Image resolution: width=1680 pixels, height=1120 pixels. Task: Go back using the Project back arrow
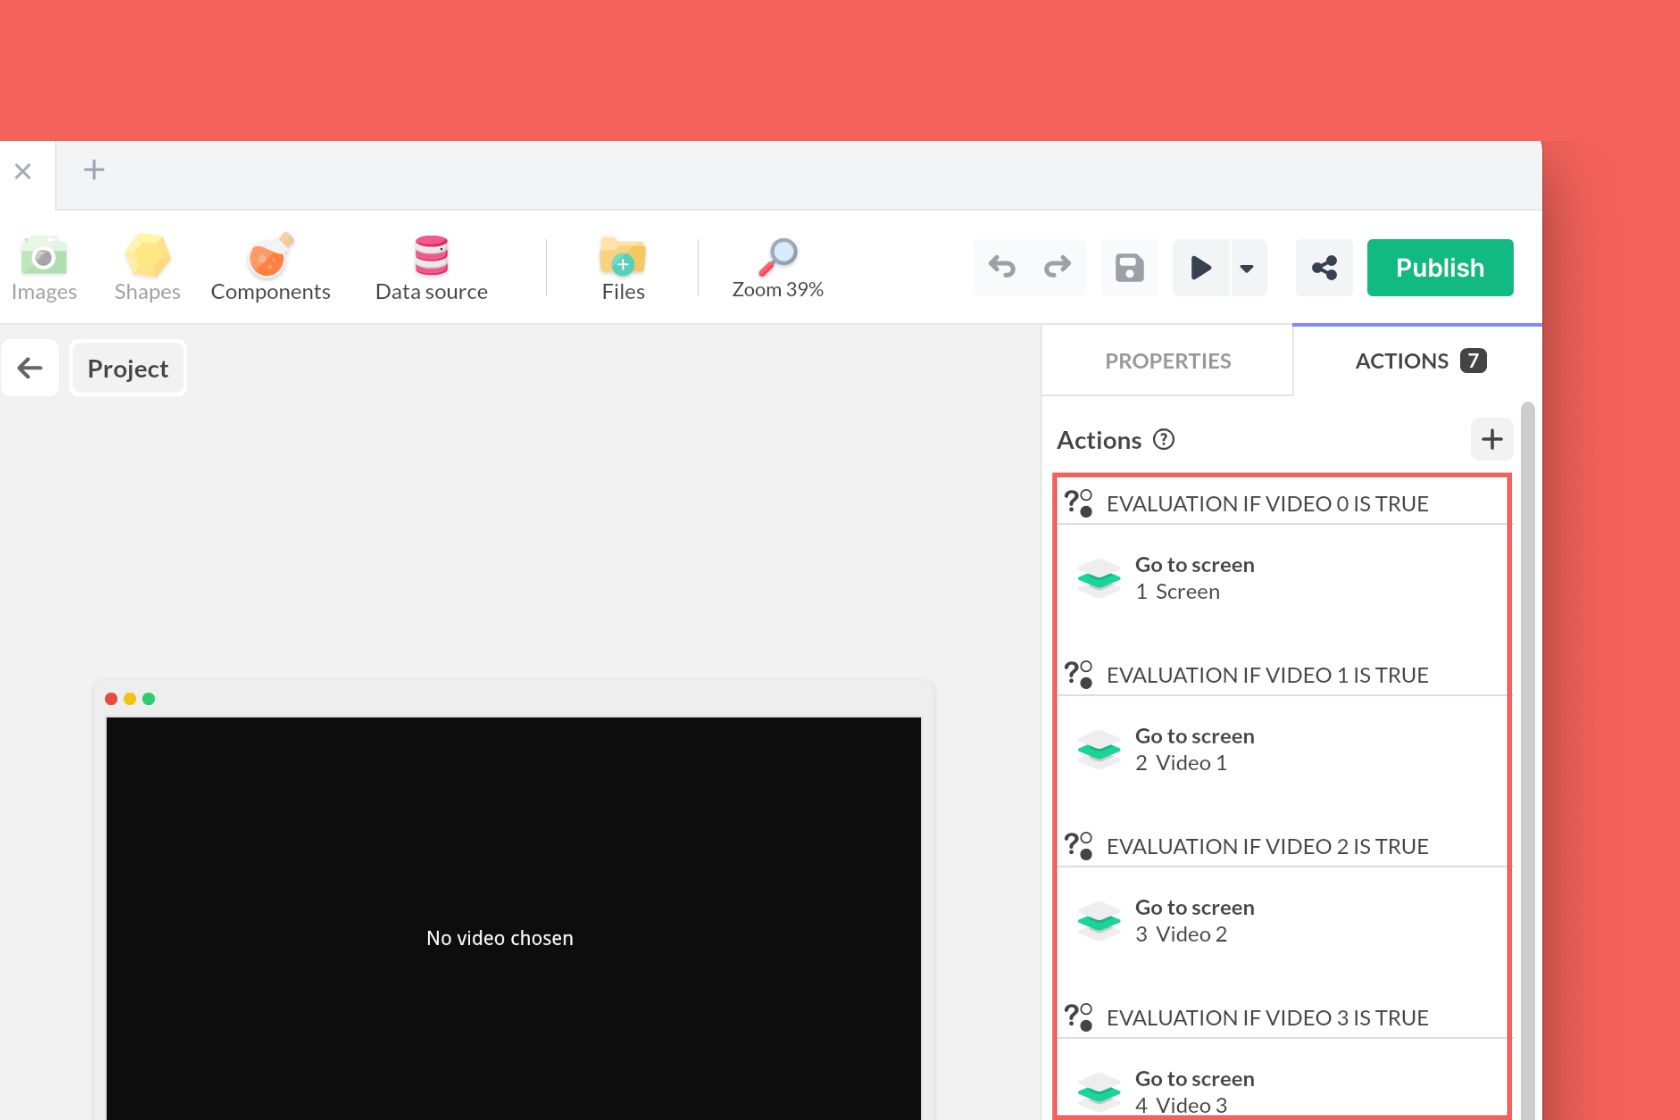[x=30, y=367]
